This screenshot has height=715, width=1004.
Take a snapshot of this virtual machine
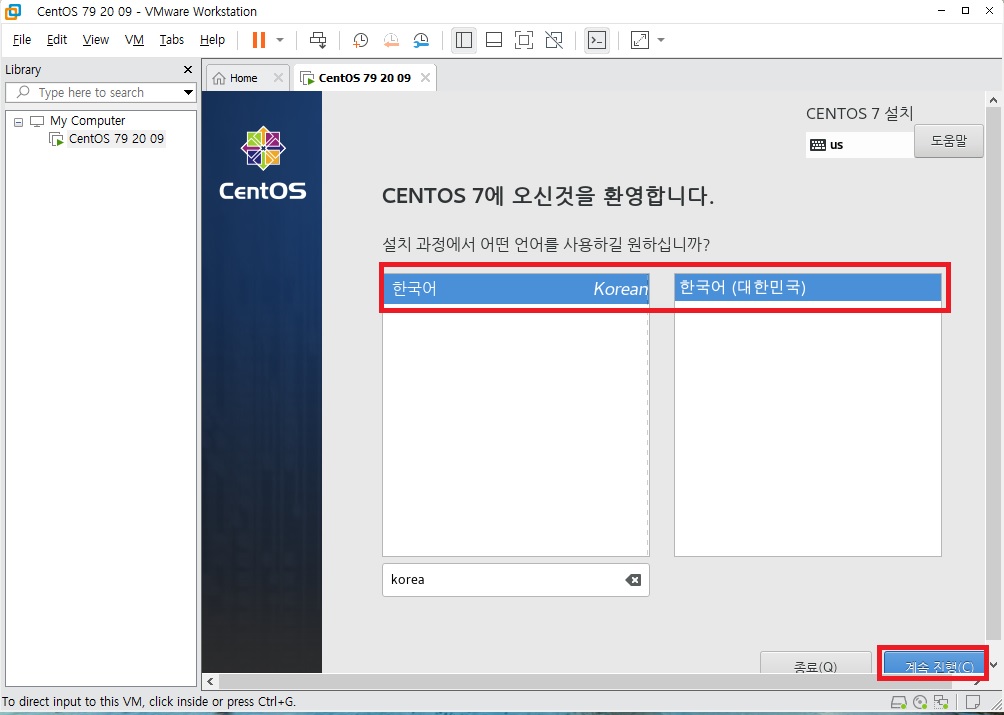(x=360, y=40)
